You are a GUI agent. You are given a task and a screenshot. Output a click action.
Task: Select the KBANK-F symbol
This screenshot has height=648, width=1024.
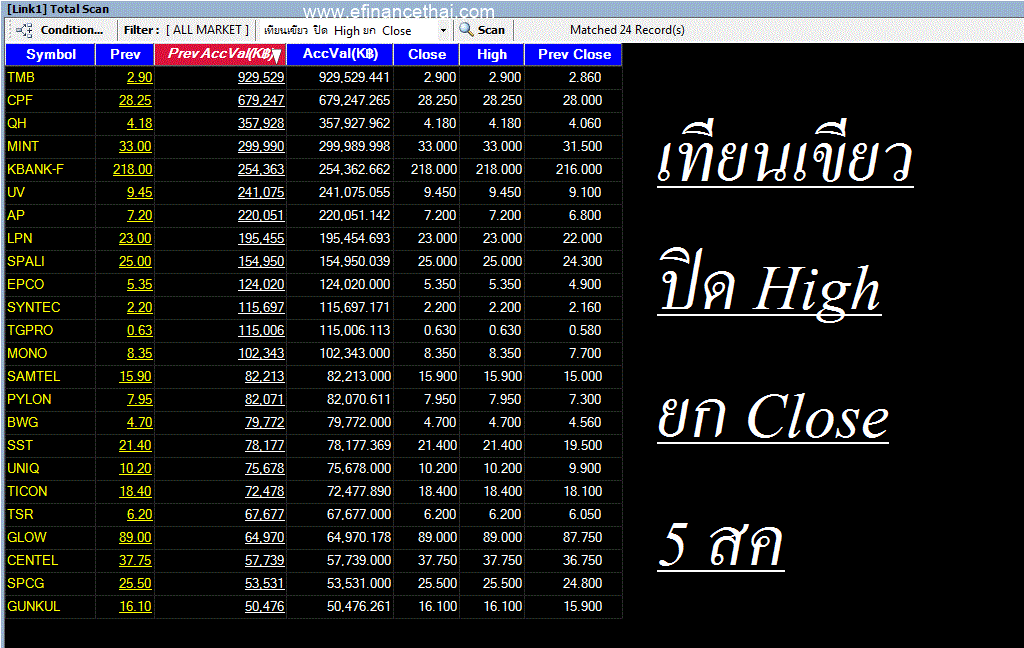(35, 169)
